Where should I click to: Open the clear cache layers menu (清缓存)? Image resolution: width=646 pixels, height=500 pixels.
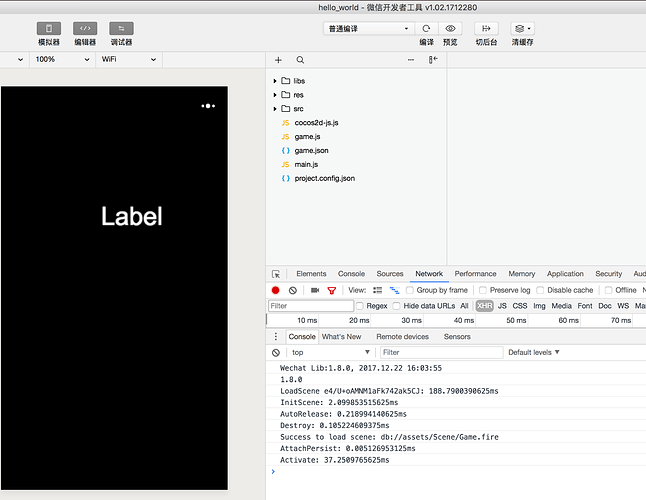[522, 28]
